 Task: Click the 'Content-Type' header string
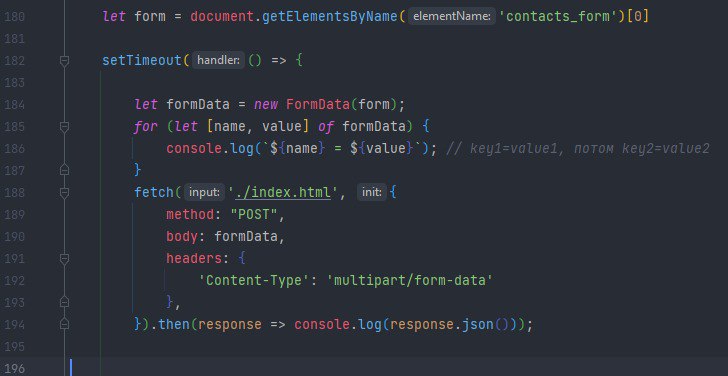coord(254,280)
